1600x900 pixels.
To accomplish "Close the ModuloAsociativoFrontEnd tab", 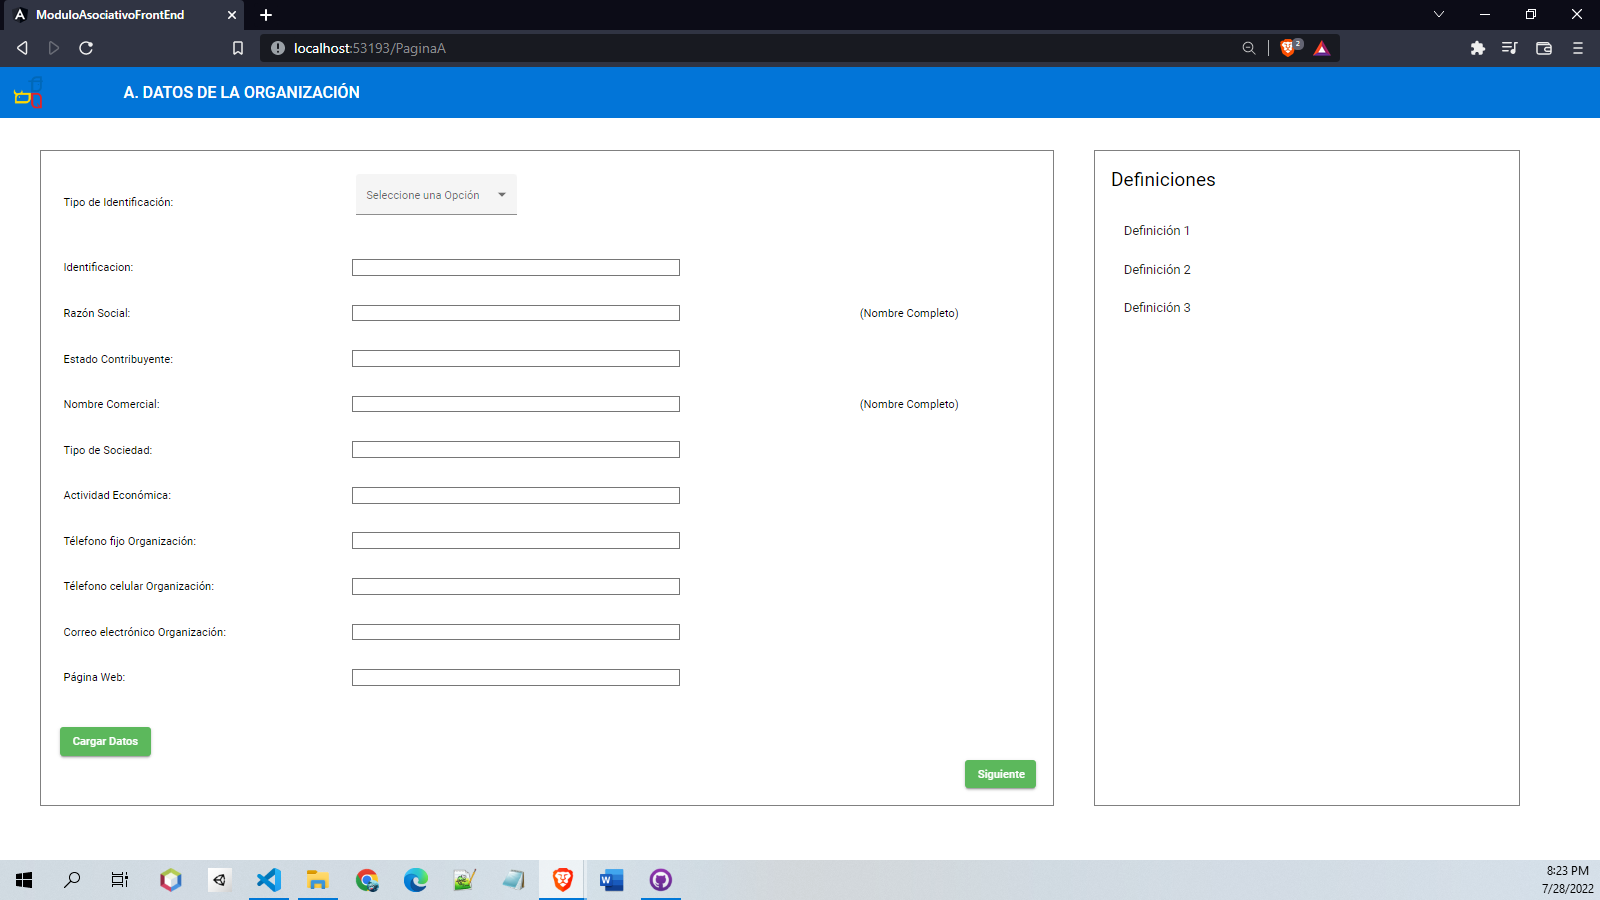I will click(232, 15).
